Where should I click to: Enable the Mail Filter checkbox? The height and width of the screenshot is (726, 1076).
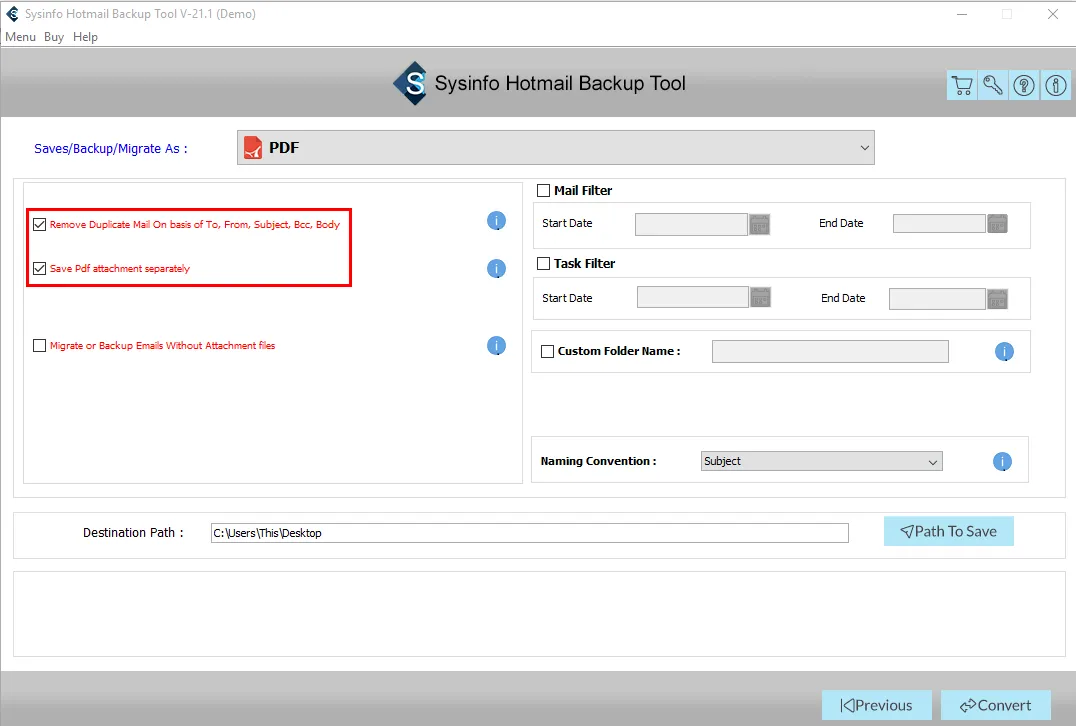pyautogui.click(x=543, y=191)
